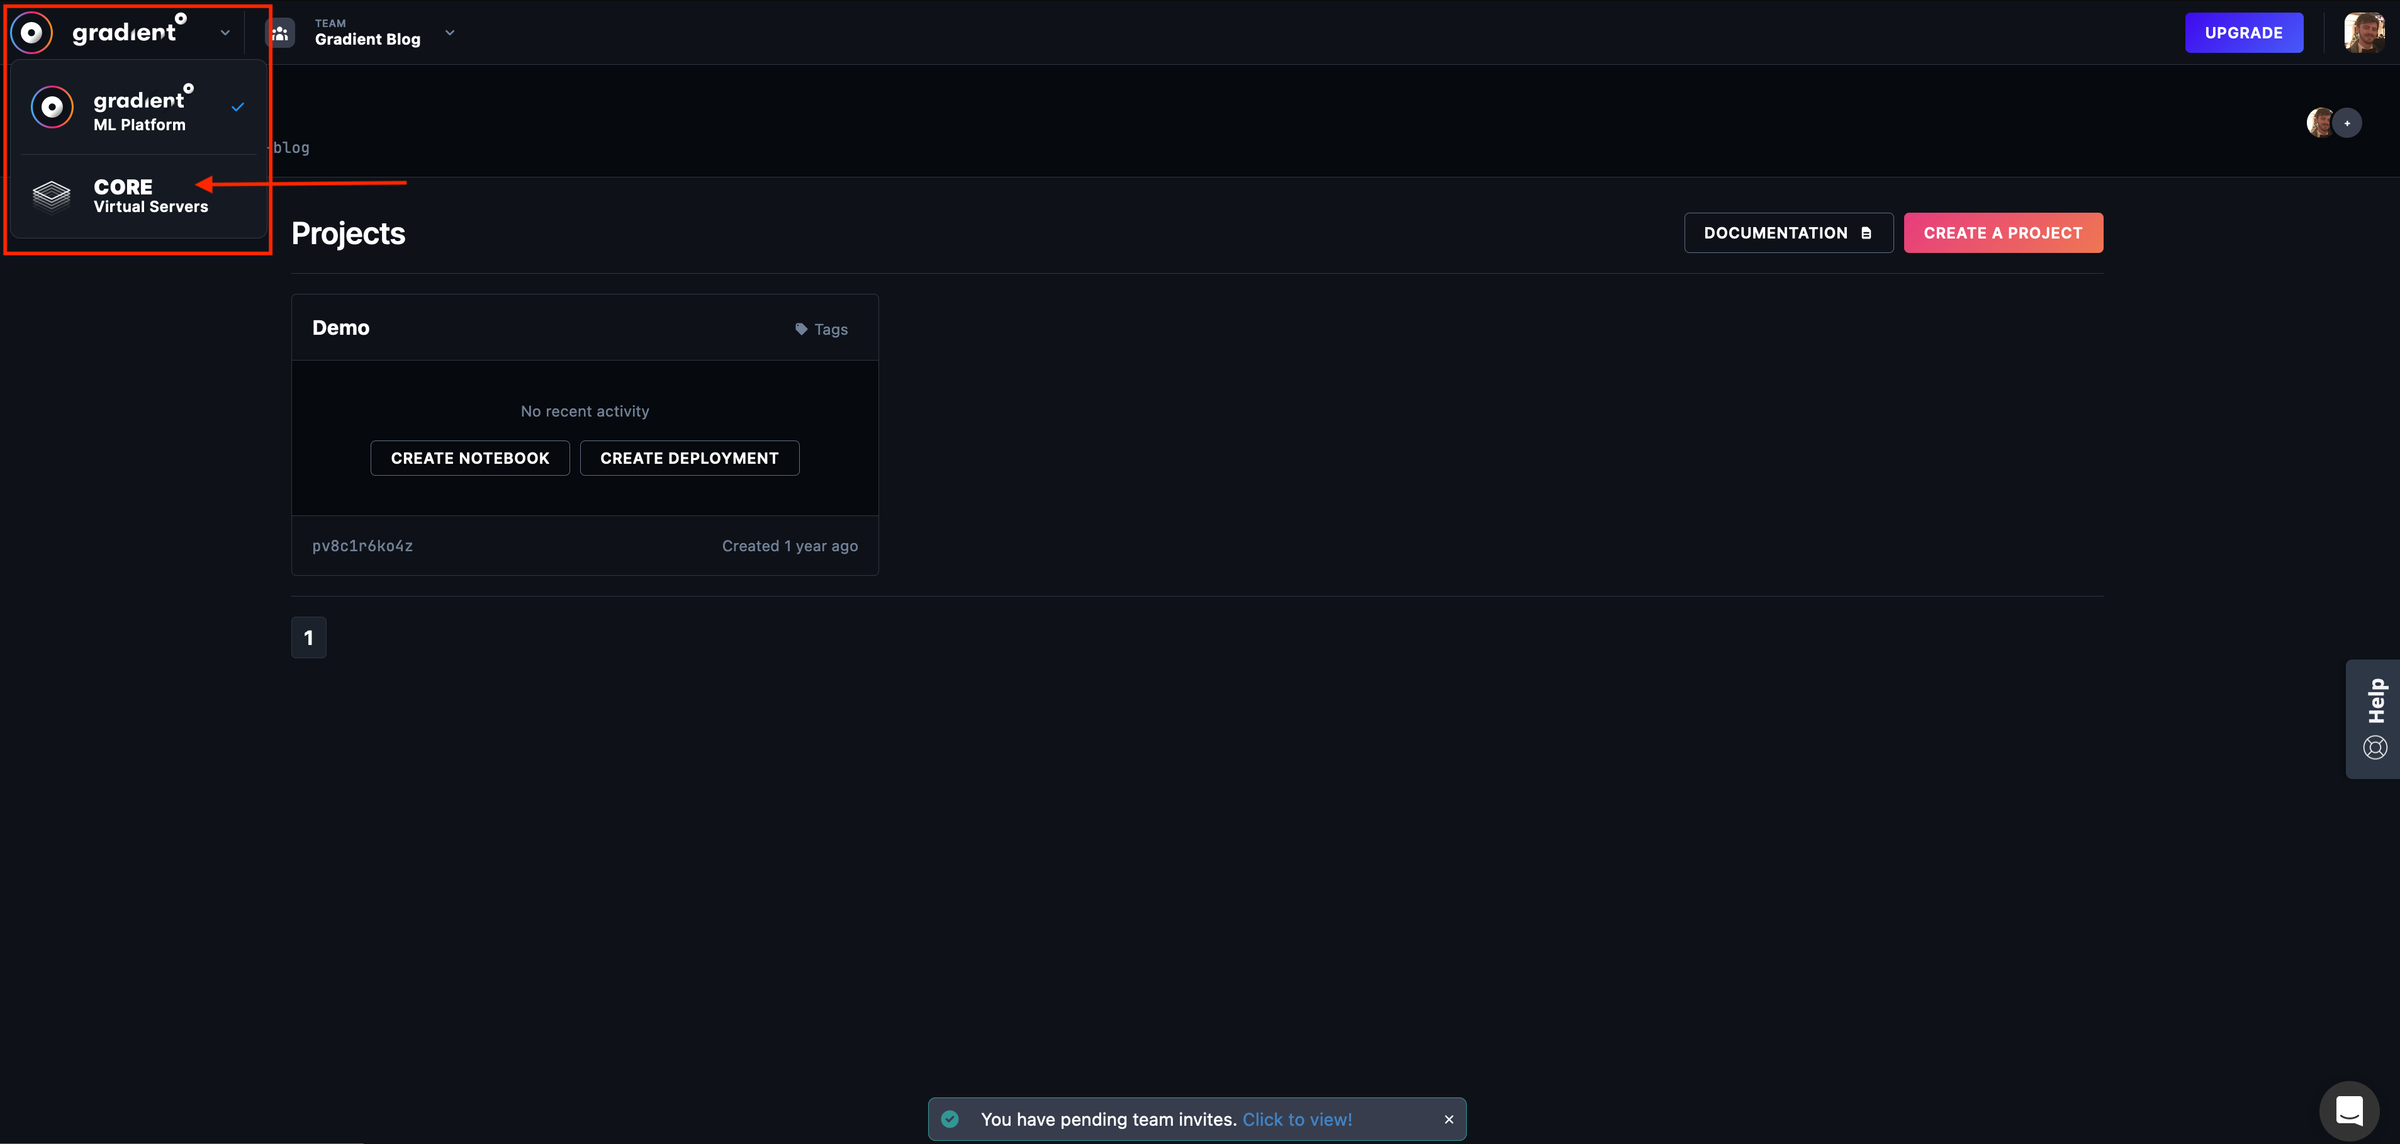Click the add team member plus icon
Screen dimensions: 2400x1144
[x=2347, y=123]
